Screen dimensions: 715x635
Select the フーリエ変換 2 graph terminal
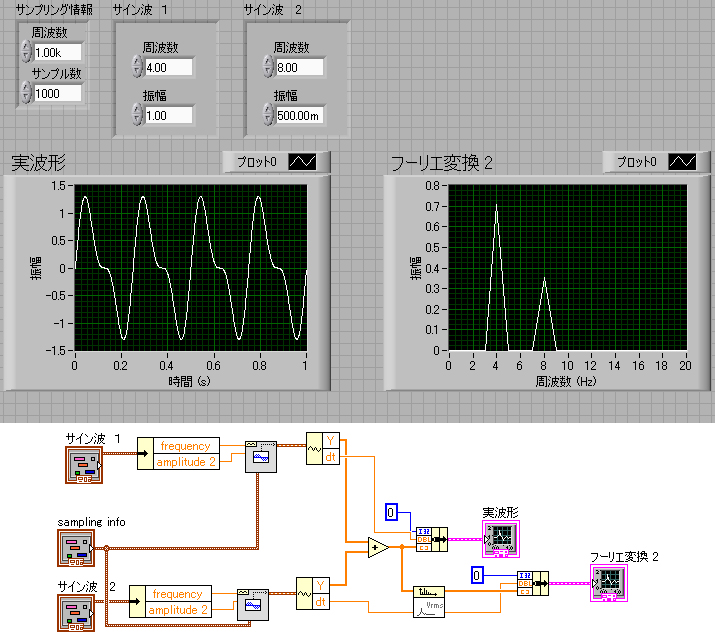[607, 584]
